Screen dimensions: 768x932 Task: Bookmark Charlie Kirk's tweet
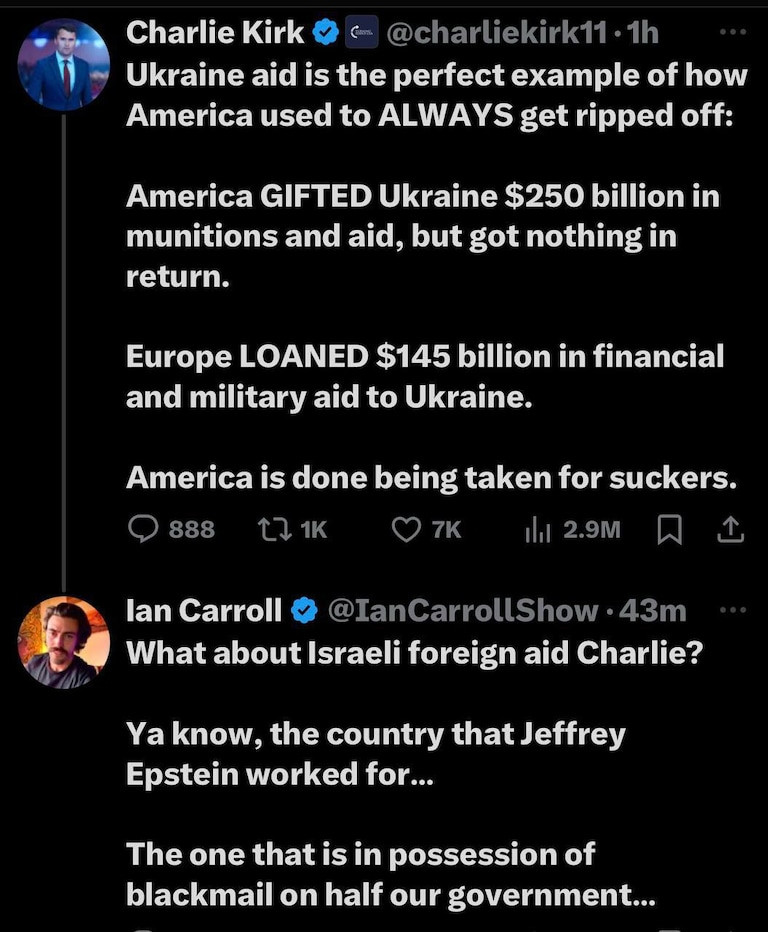[669, 529]
